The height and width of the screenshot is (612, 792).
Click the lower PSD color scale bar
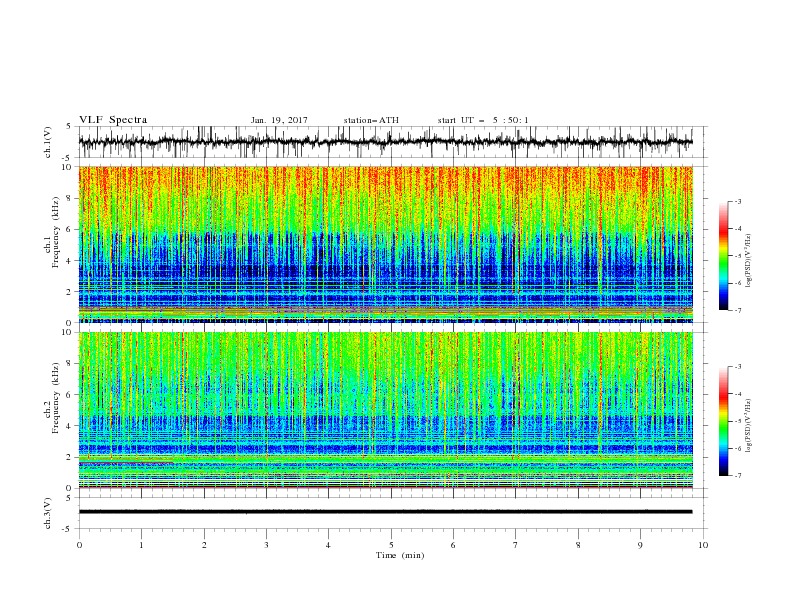(723, 421)
